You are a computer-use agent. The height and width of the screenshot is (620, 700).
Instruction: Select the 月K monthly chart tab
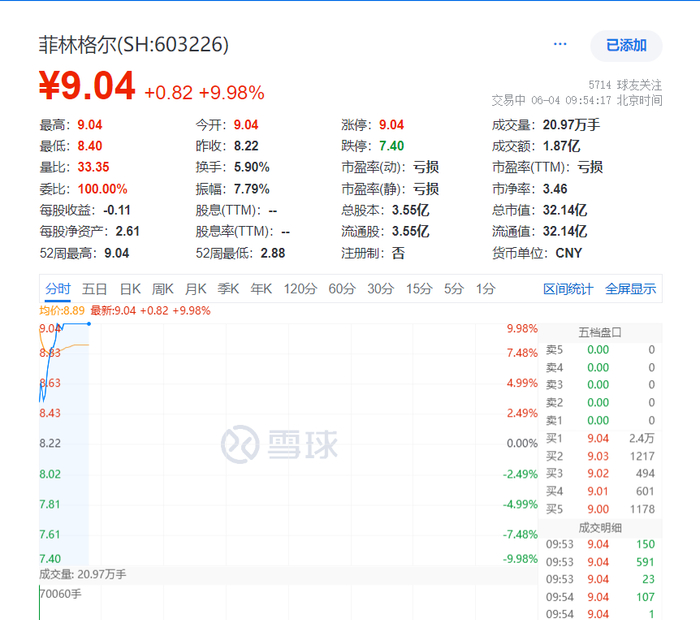[196, 289]
